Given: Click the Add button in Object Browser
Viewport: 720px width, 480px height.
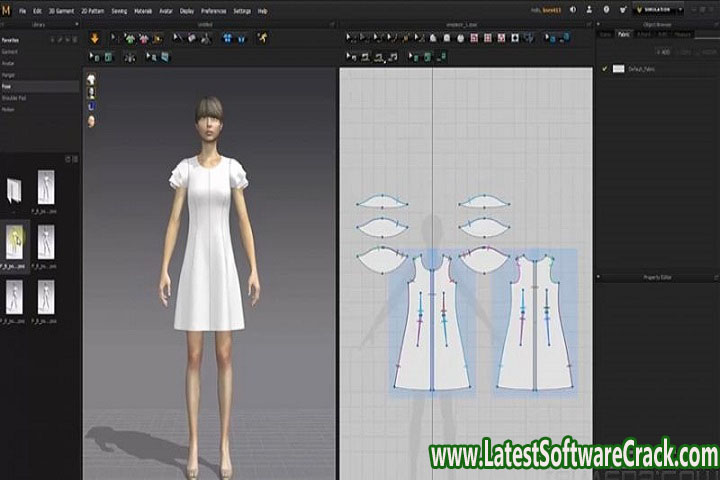Looking at the screenshot, I should (664, 52).
